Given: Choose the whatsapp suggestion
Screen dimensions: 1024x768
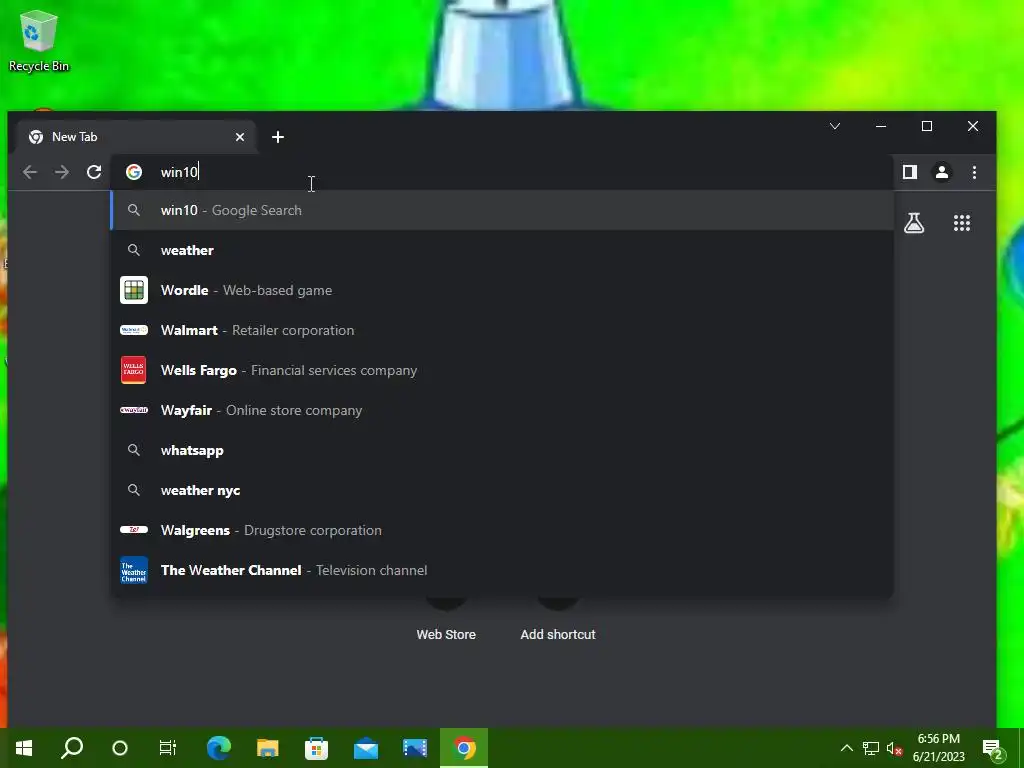Looking at the screenshot, I should pos(502,451).
